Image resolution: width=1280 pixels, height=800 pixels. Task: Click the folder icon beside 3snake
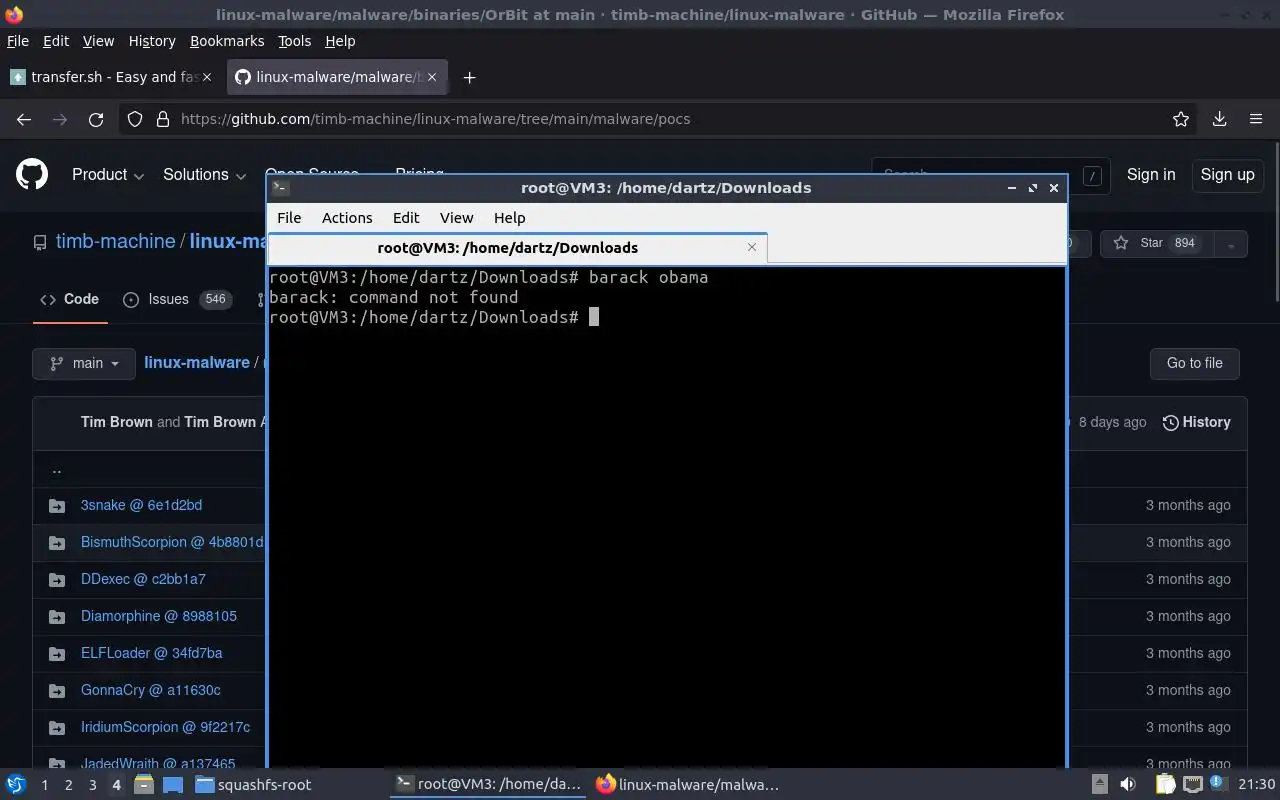pyautogui.click(x=57, y=506)
